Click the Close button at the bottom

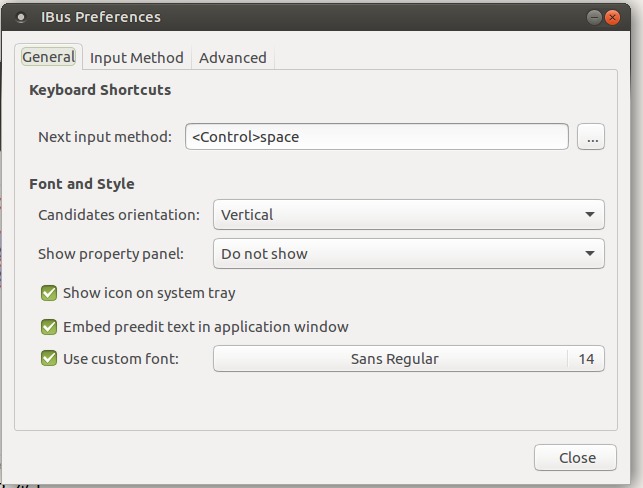click(x=575, y=457)
